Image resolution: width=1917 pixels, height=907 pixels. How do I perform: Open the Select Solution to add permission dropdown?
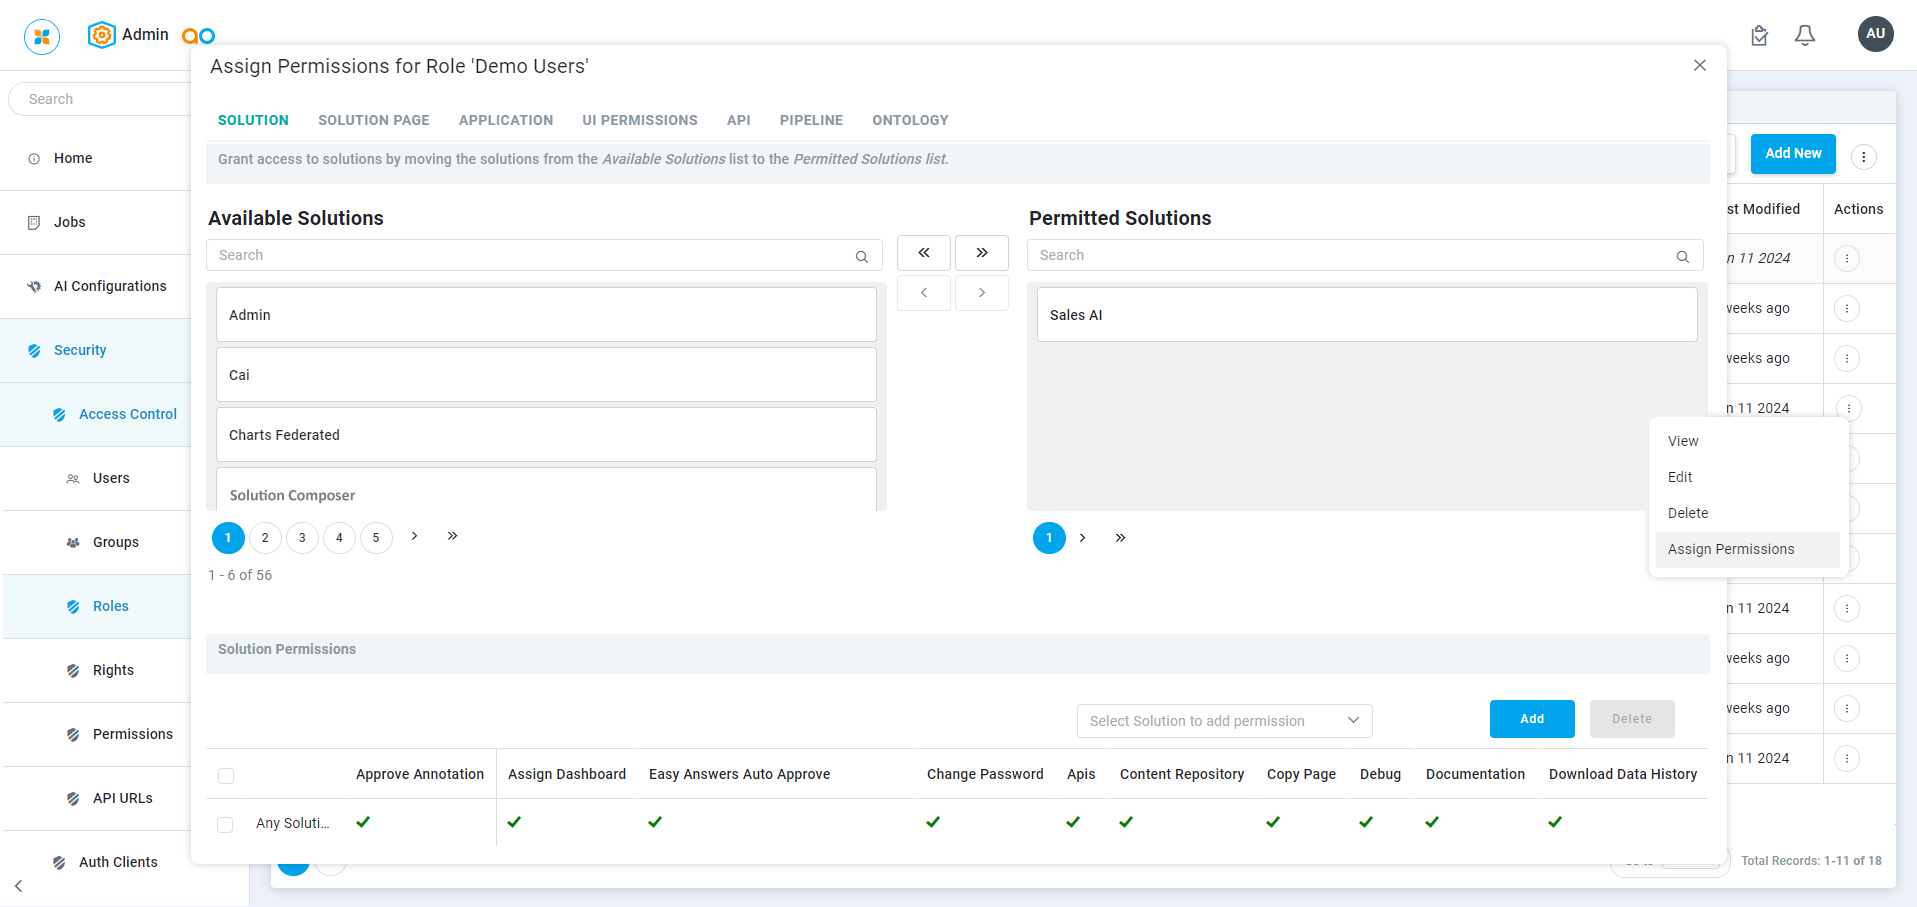point(1223,721)
